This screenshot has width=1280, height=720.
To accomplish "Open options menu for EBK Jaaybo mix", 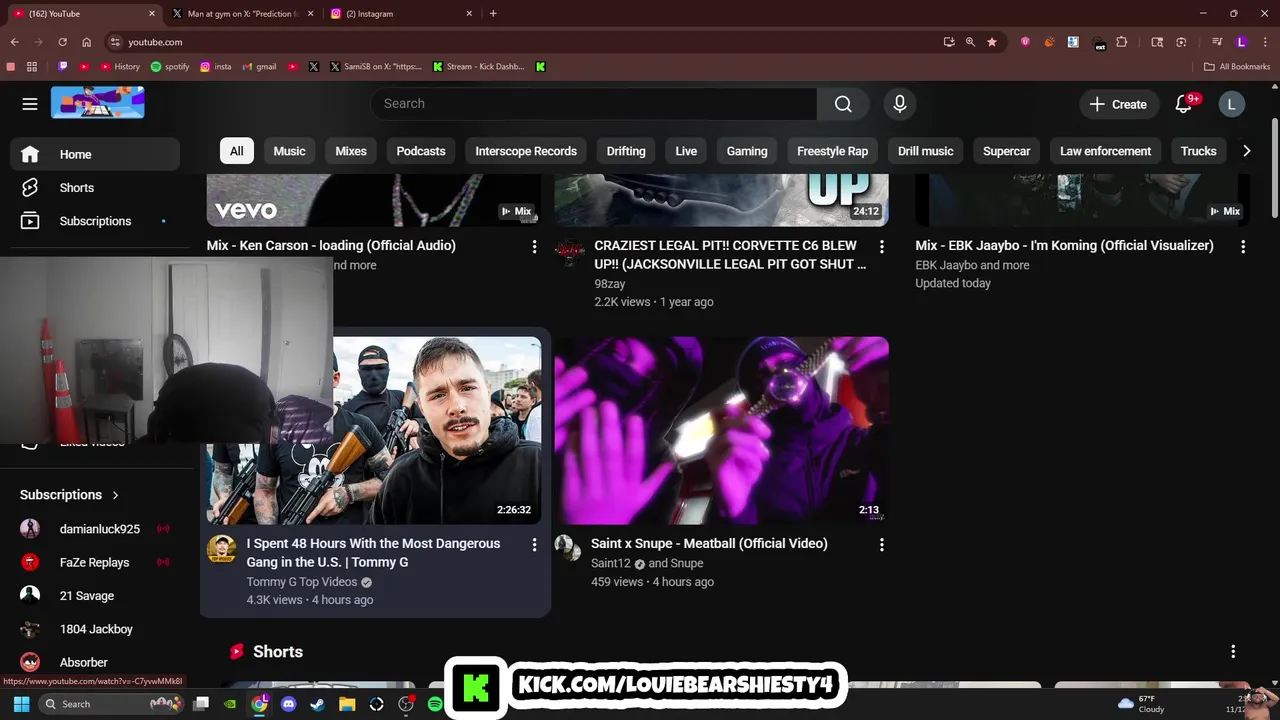I will pos(1243,246).
